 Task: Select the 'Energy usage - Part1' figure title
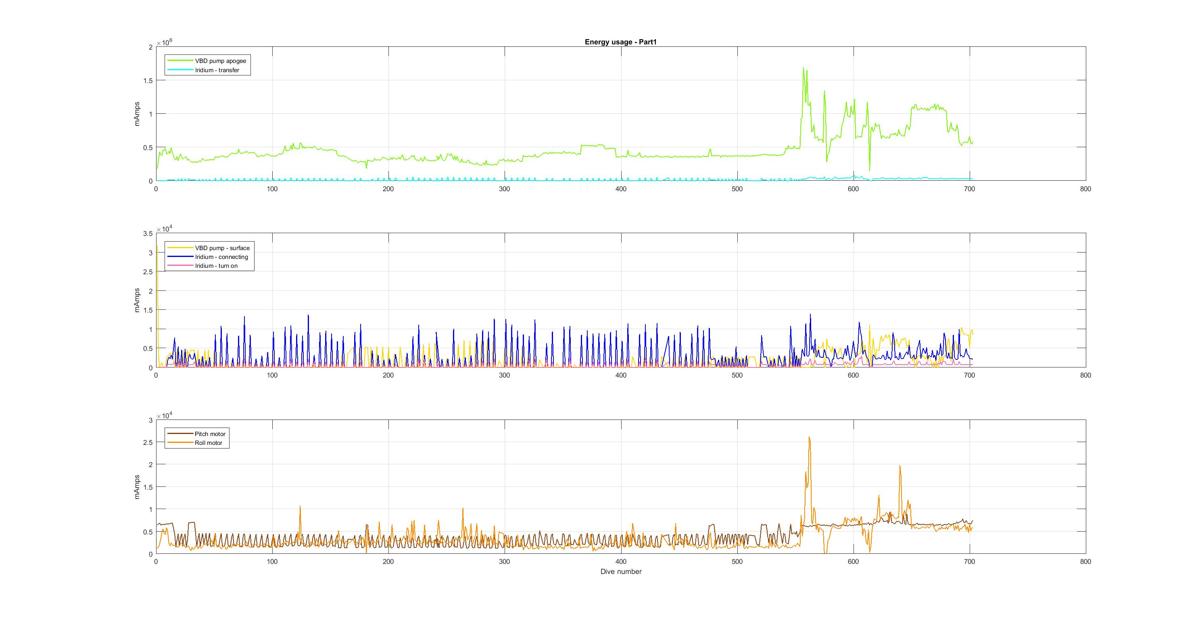[619, 42]
